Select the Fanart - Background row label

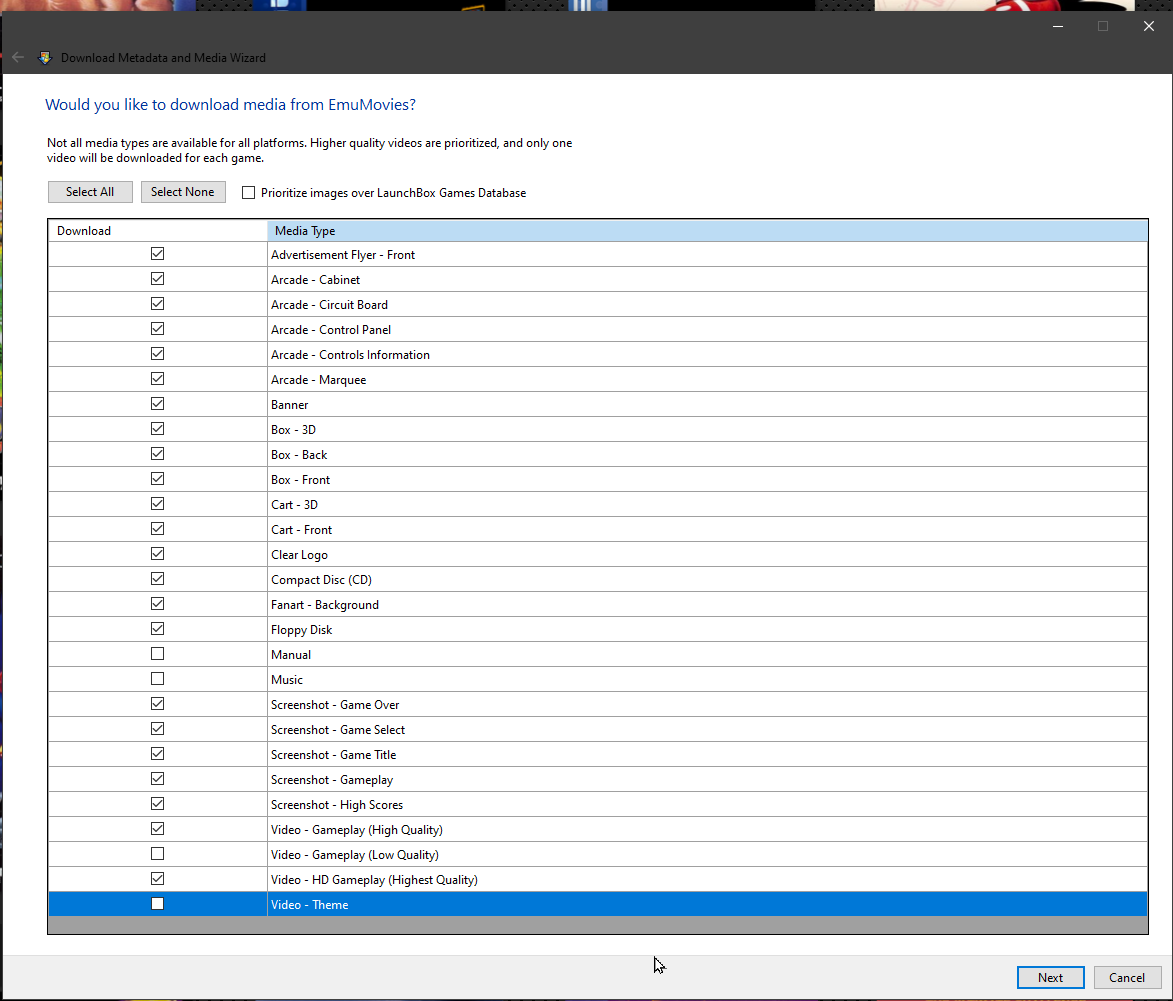[x=325, y=604]
